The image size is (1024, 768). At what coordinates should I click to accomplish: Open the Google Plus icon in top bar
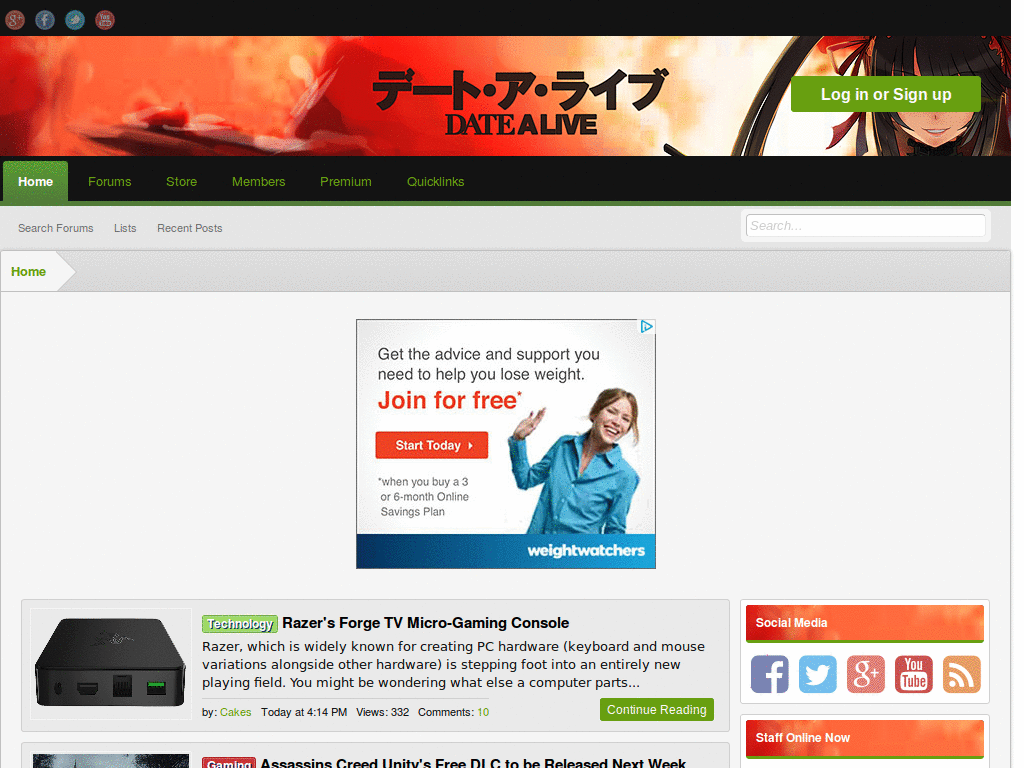(15, 20)
